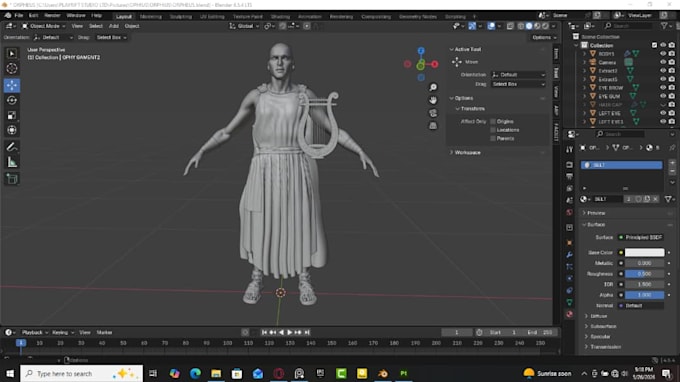The height and width of the screenshot is (382, 680).
Task: Add a new material slot
Action: pyautogui.click(x=672, y=163)
